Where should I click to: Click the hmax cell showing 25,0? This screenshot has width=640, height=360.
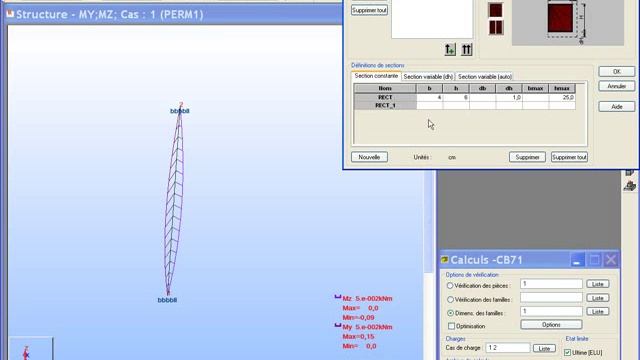point(562,97)
